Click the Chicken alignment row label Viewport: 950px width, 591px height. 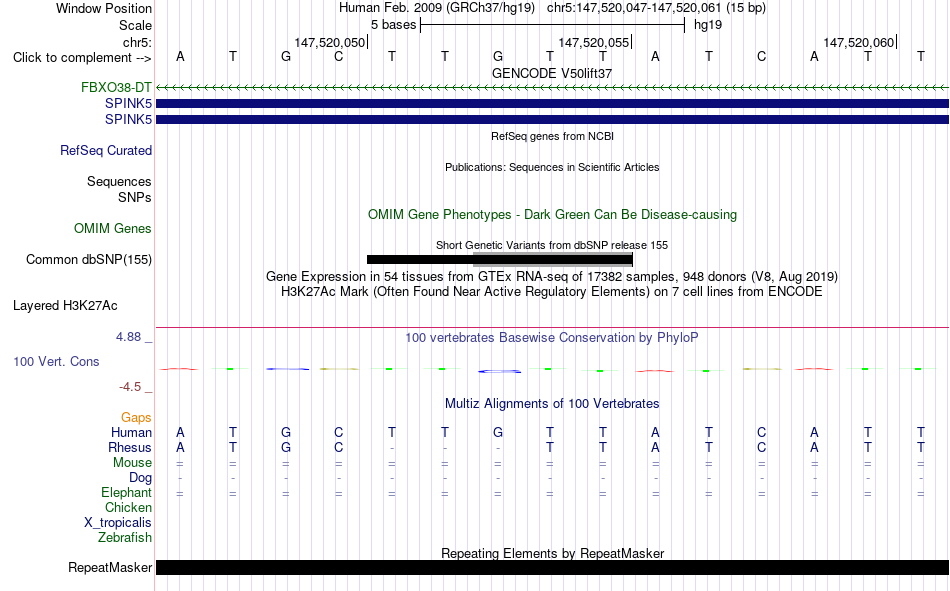pos(128,507)
